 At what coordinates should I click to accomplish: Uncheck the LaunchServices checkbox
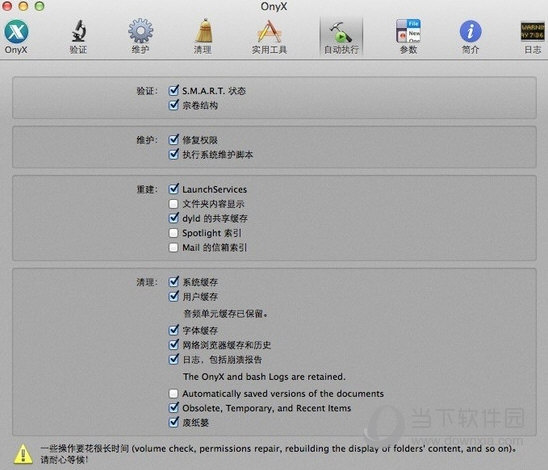(x=173, y=189)
